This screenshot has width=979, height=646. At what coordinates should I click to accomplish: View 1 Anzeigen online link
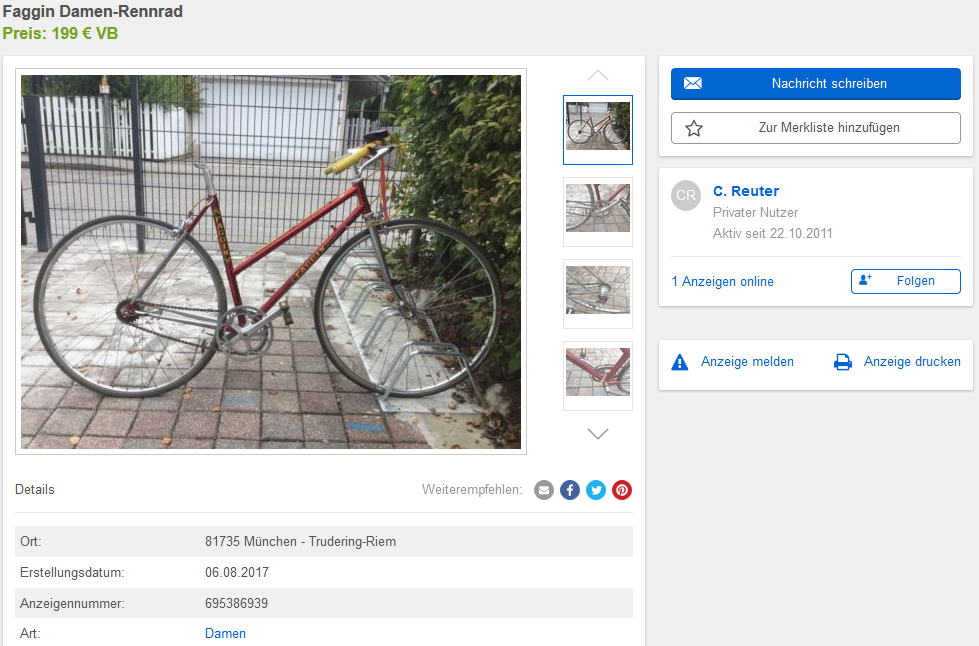click(x=722, y=281)
